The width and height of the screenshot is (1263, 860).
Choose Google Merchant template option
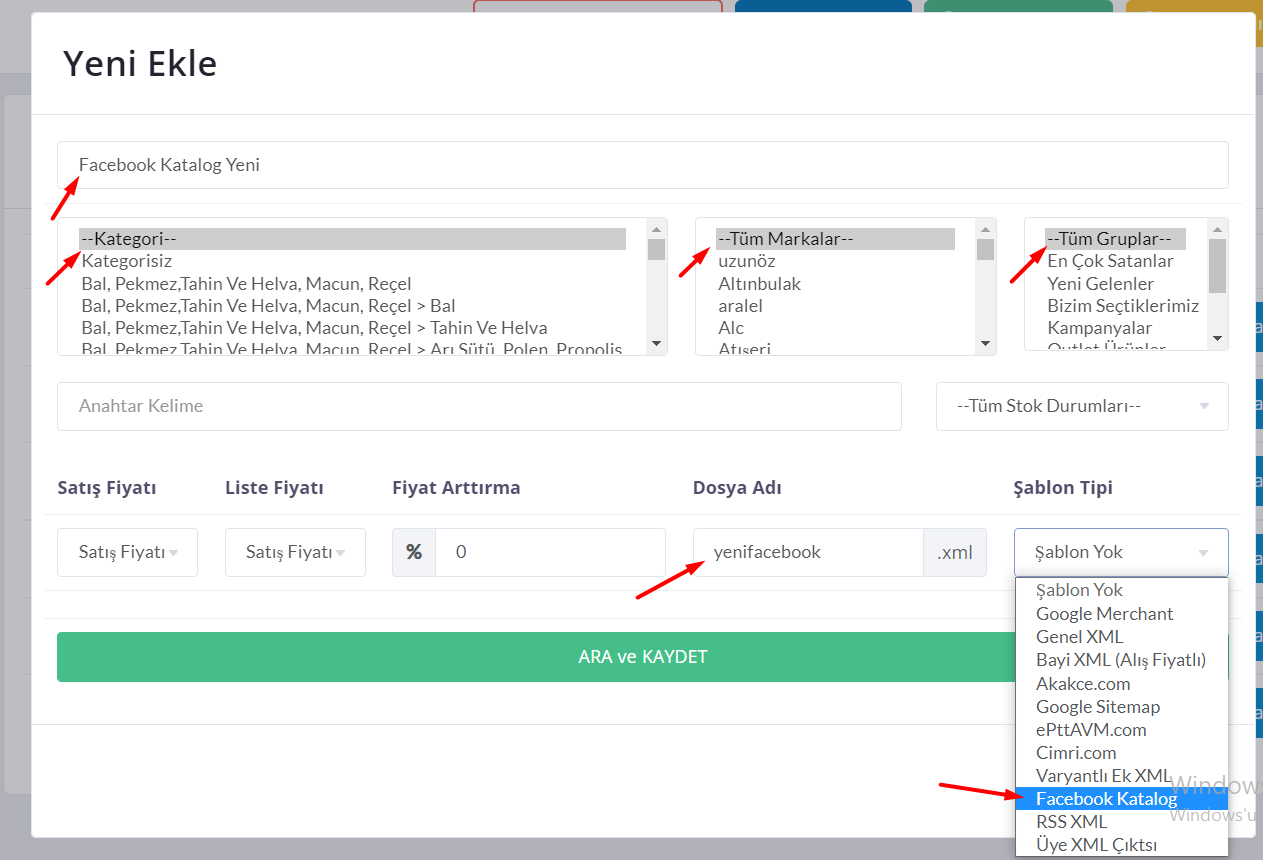(1121, 613)
